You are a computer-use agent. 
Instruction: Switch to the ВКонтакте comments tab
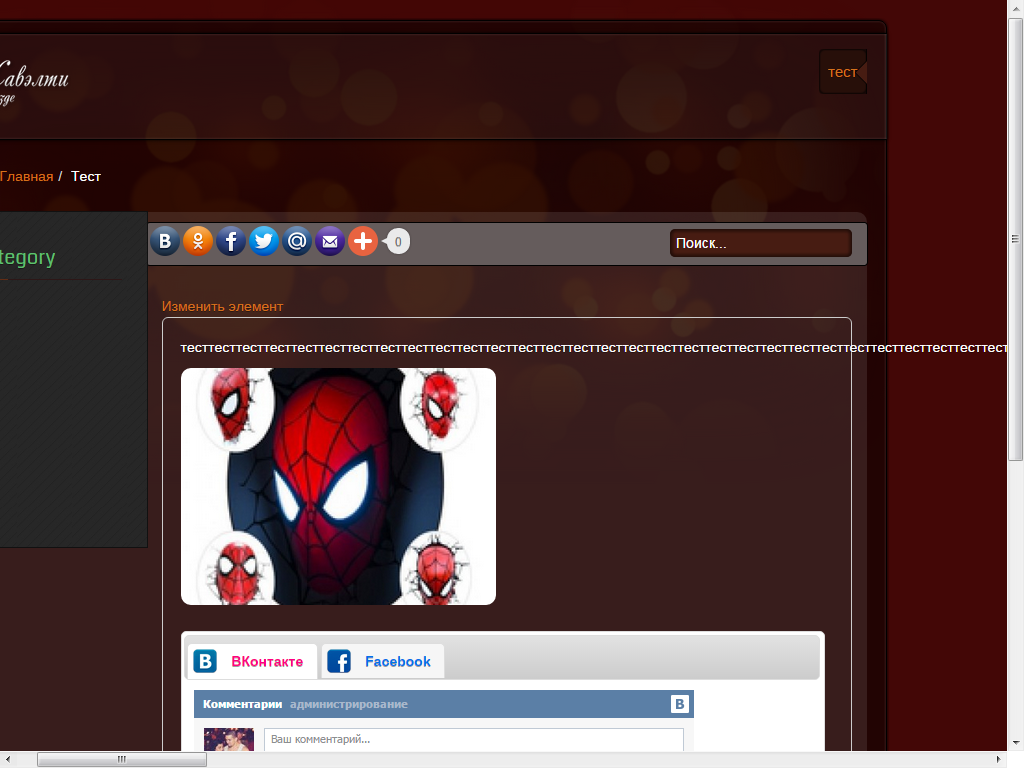(x=253, y=662)
